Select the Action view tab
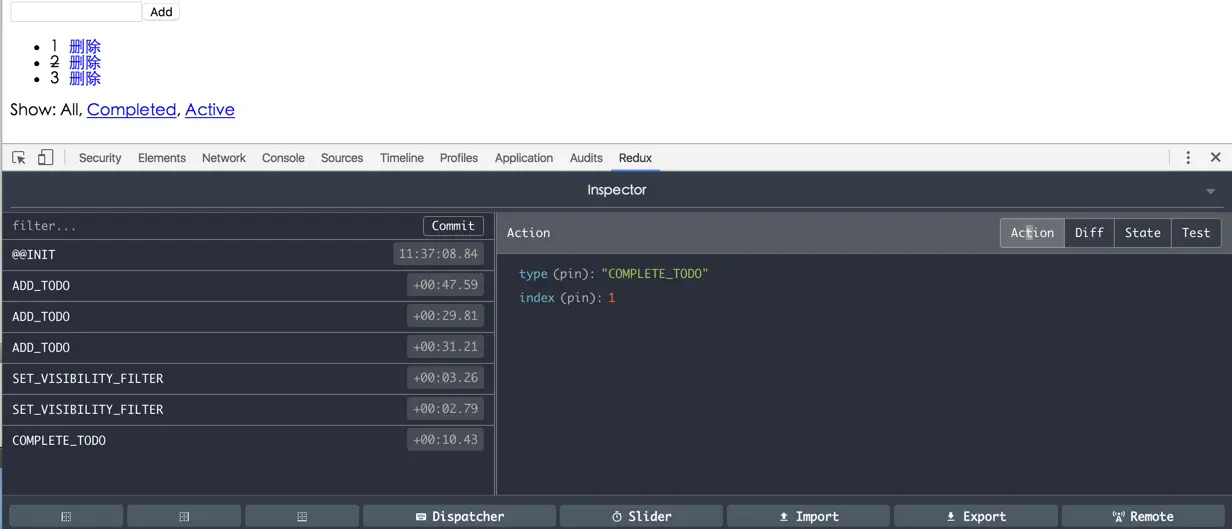 (x=1032, y=233)
